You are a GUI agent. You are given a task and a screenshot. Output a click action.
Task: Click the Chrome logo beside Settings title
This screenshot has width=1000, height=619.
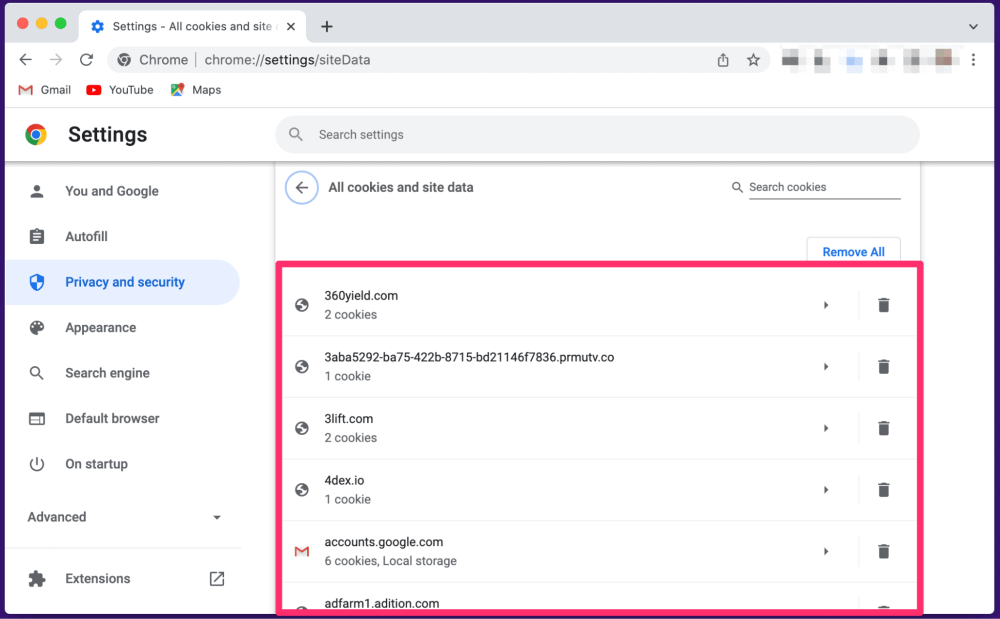36,135
